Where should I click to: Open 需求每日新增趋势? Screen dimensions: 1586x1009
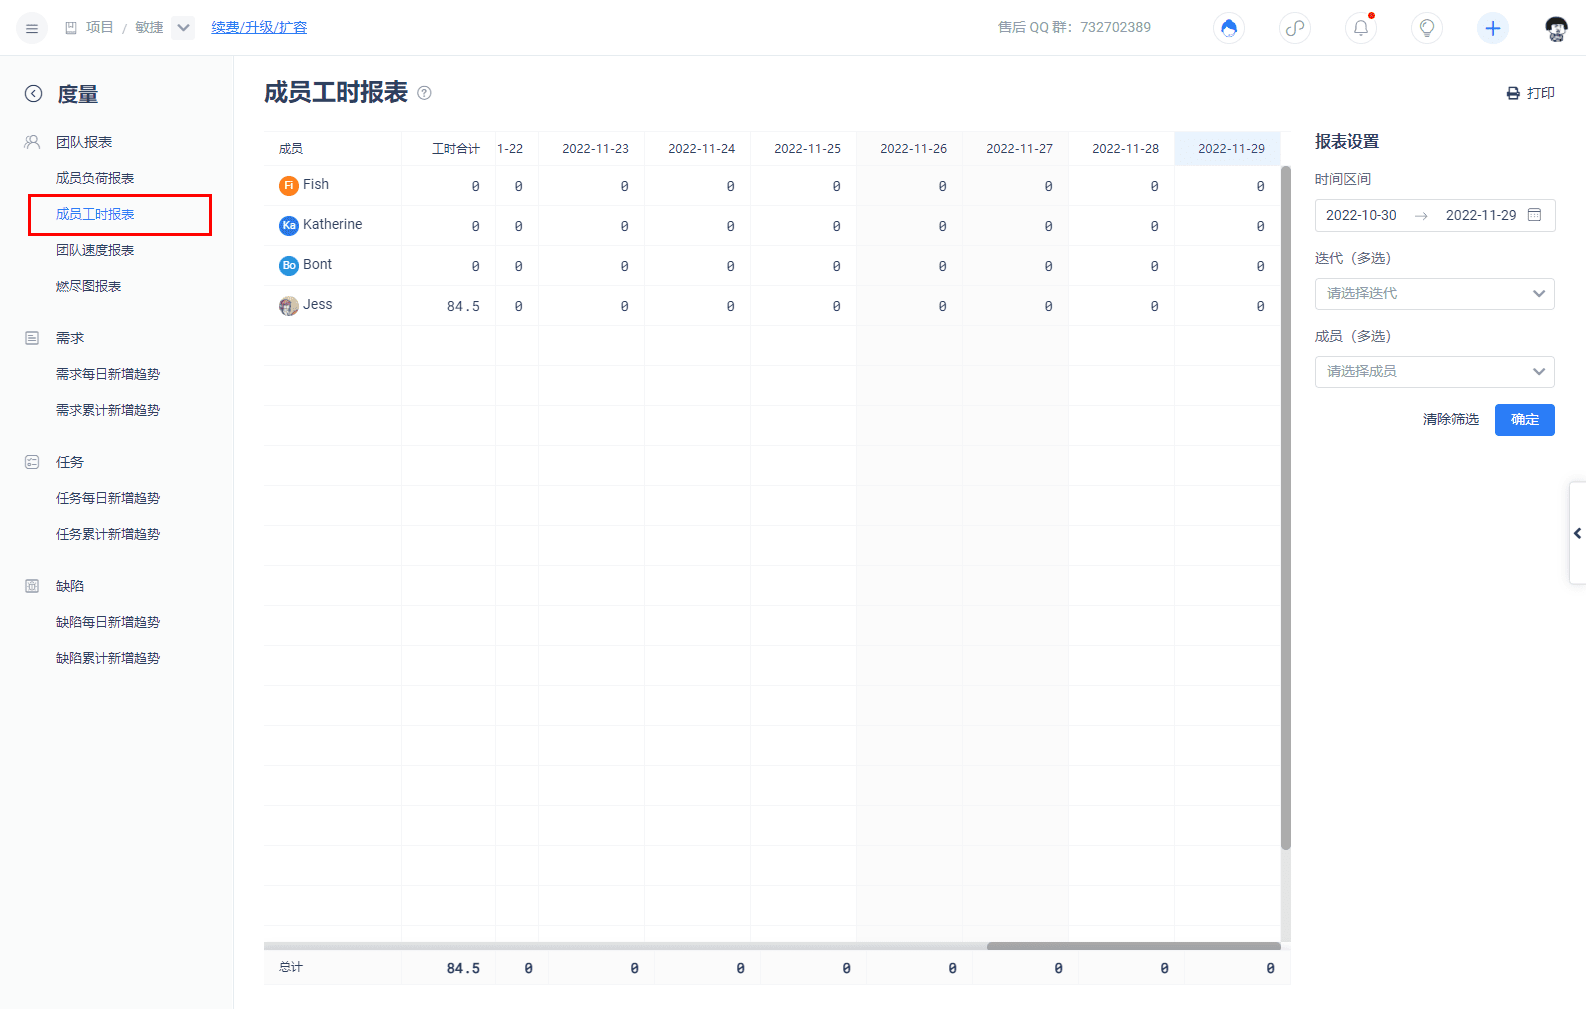[108, 374]
